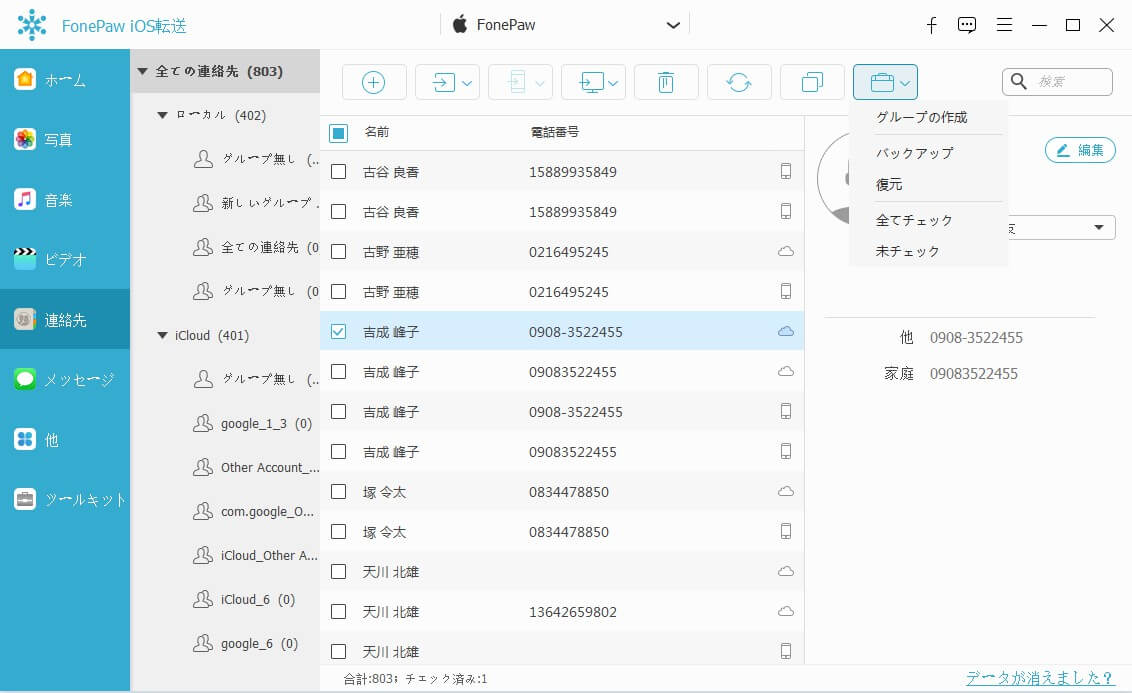Collapse the ローカル (402) group

(x=162, y=116)
